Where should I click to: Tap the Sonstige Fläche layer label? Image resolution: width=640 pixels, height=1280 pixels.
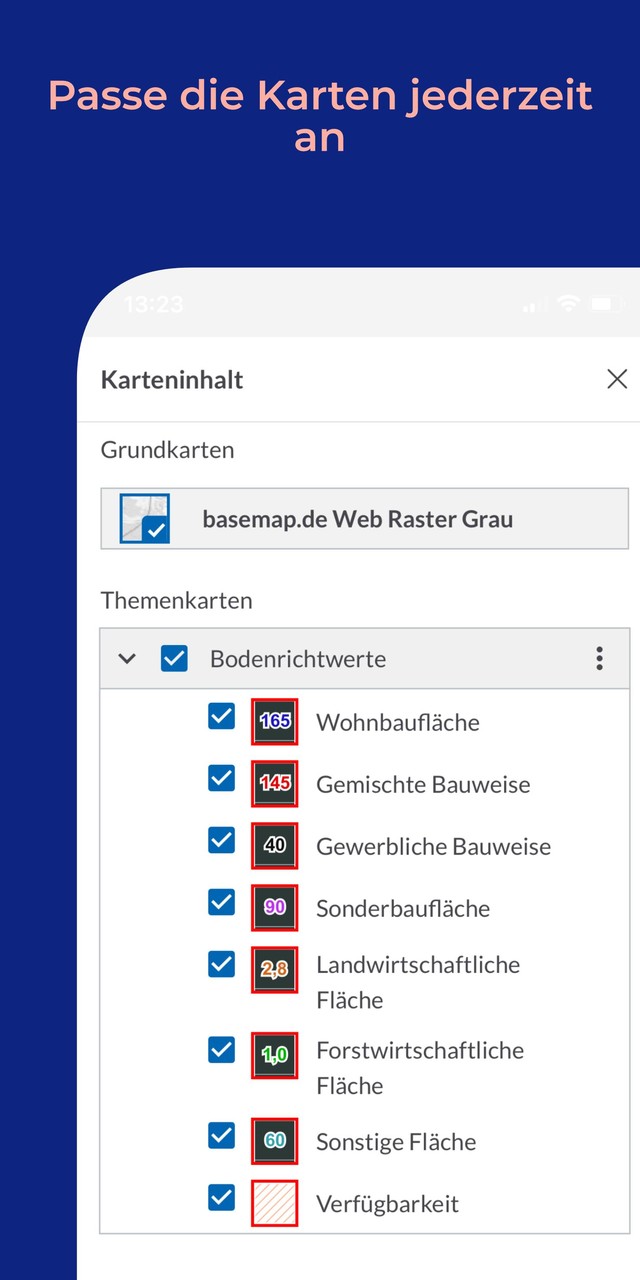click(396, 1142)
